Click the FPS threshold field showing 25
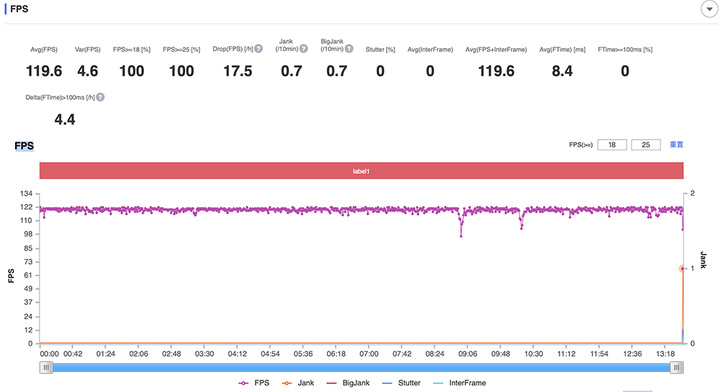The height and width of the screenshot is (392, 720). pos(646,145)
